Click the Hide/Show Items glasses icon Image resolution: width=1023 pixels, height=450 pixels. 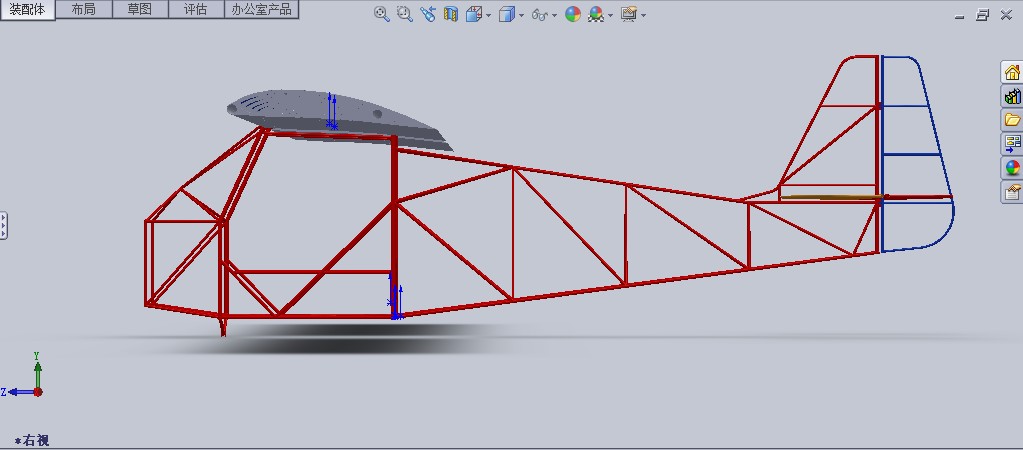pos(540,14)
